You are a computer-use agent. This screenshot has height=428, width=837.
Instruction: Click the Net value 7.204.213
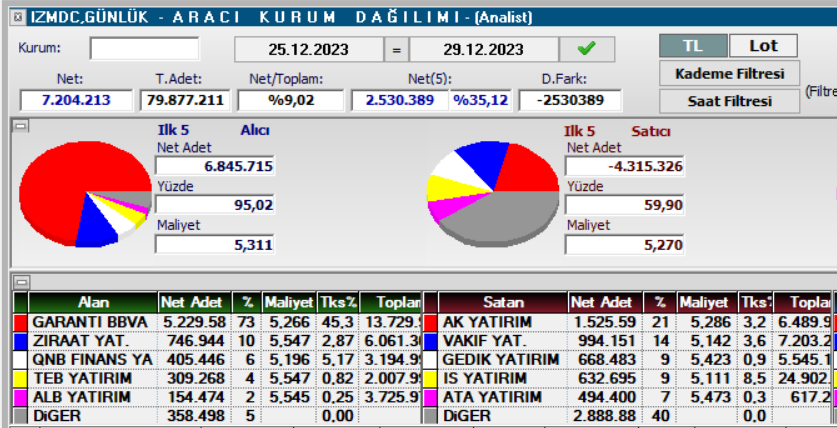click(x=76, y=100)
